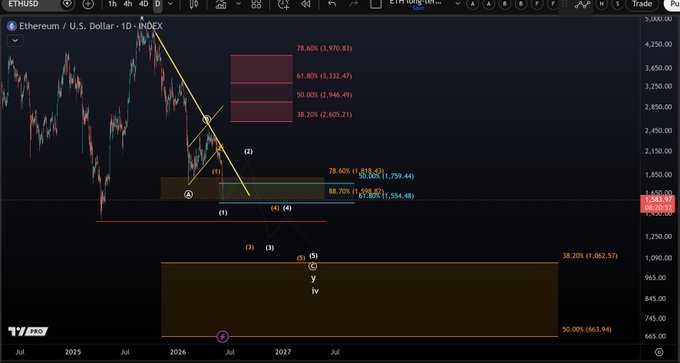Click the S circle shortcut
680x363 pixels.
point(617,4)
